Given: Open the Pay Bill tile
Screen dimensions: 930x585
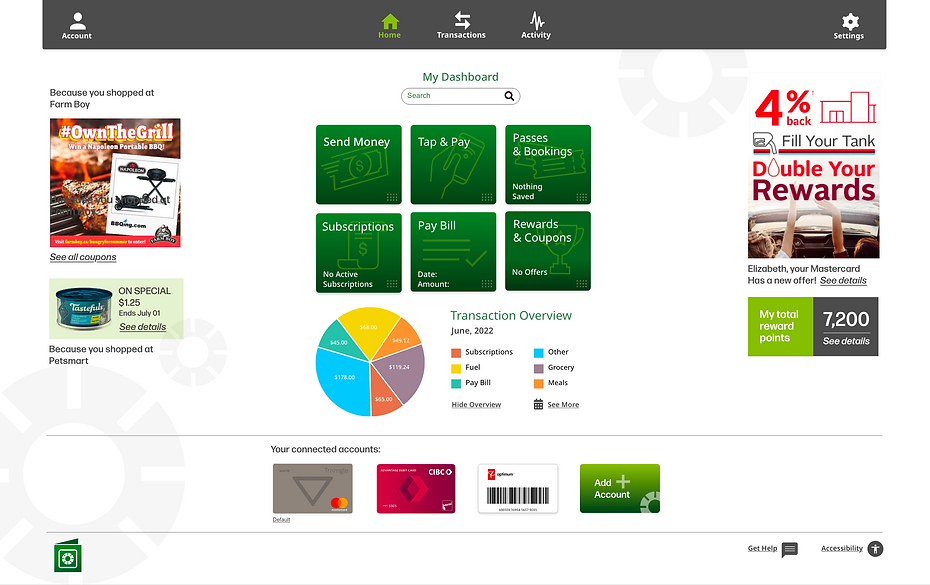Looking at the screenshot, I should (x=453, y=252).
